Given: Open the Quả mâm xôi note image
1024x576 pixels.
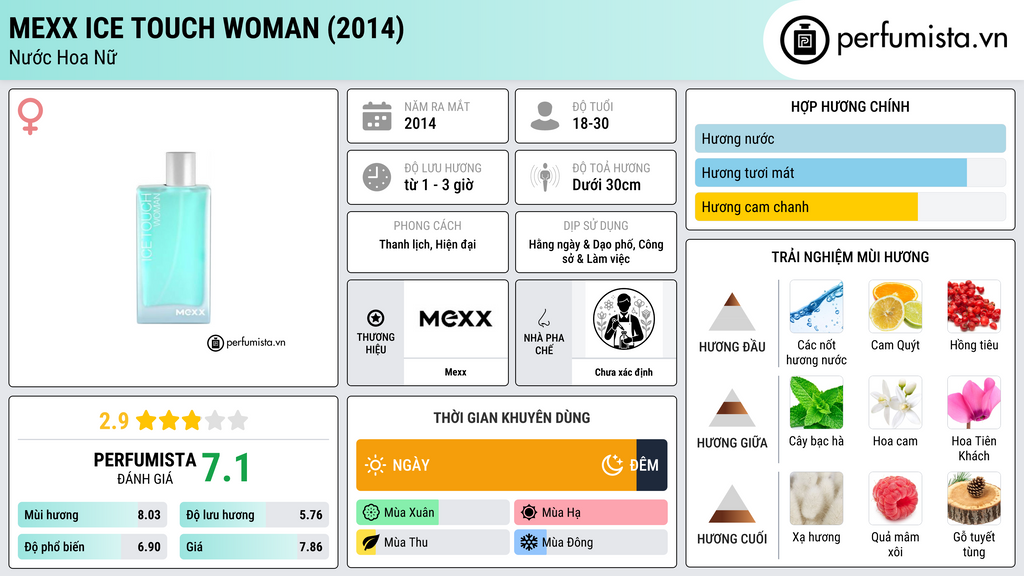Looking at the screenshot, I should [x=895, y=498].
